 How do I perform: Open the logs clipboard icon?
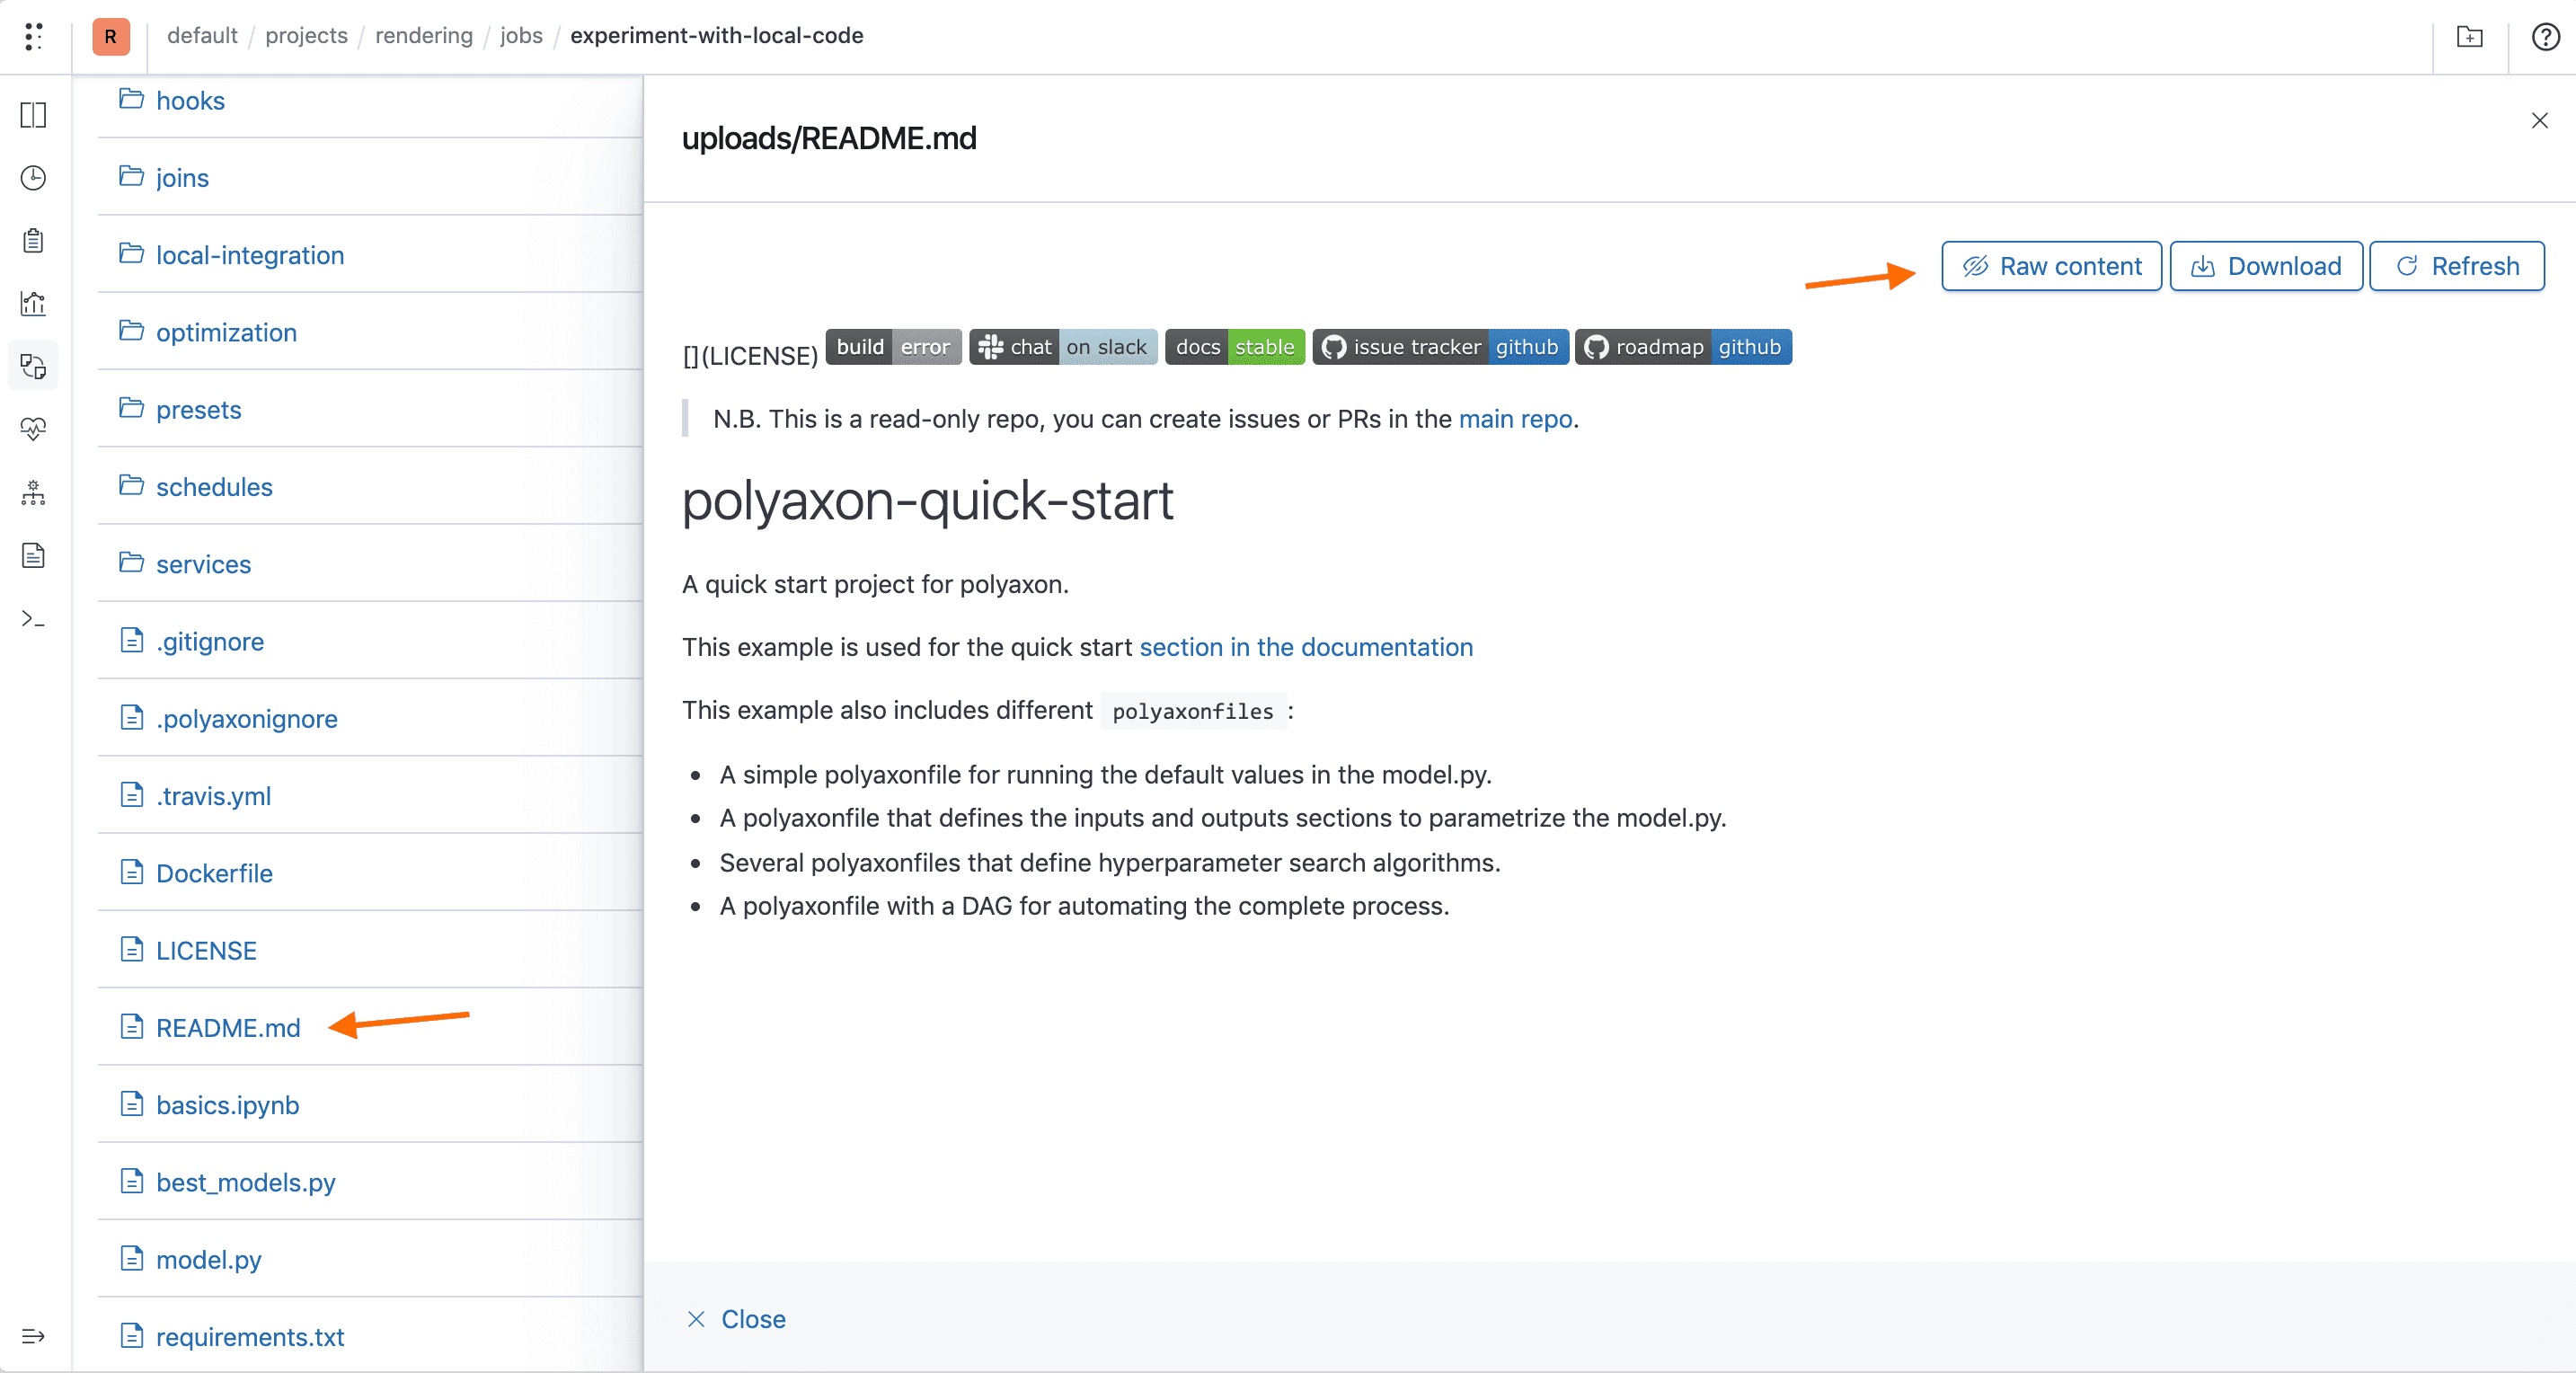[x=32, y=240]
